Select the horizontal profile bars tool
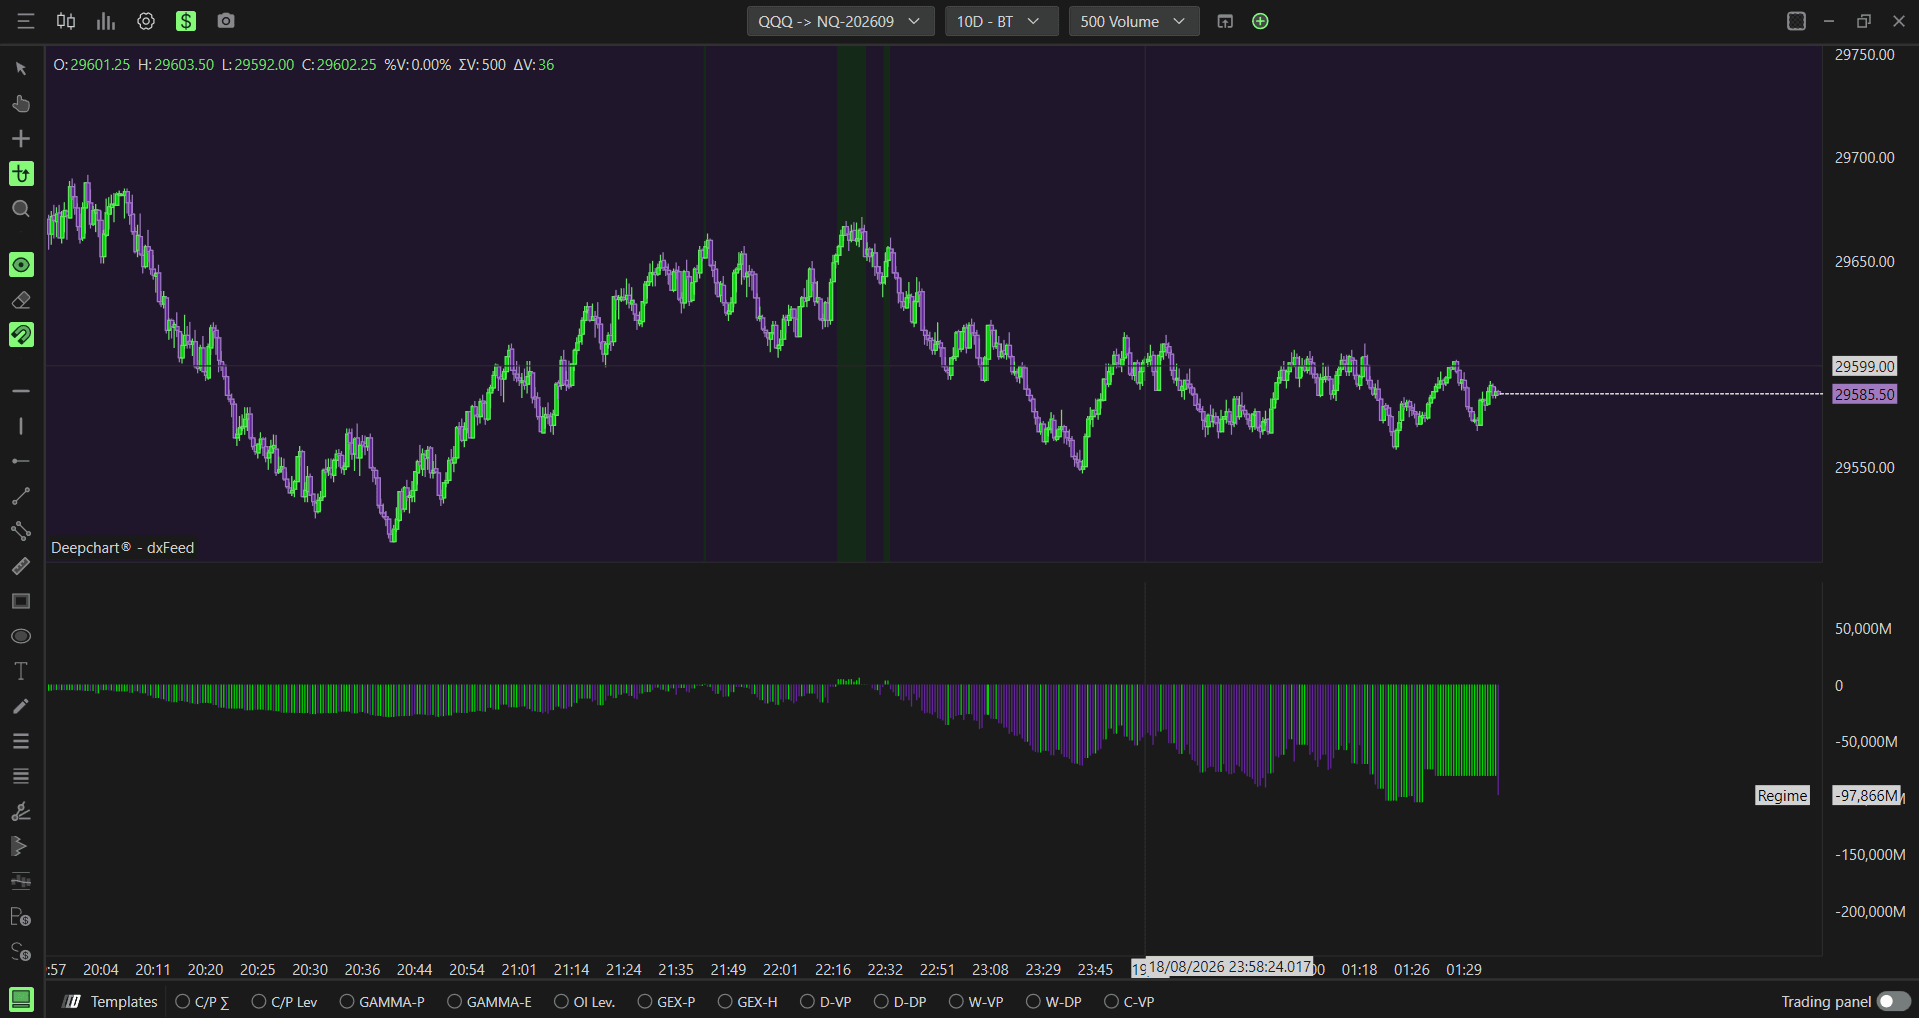Image resolution: width=1919 pixels, height=1018 pixels. (x=21, y=881)
